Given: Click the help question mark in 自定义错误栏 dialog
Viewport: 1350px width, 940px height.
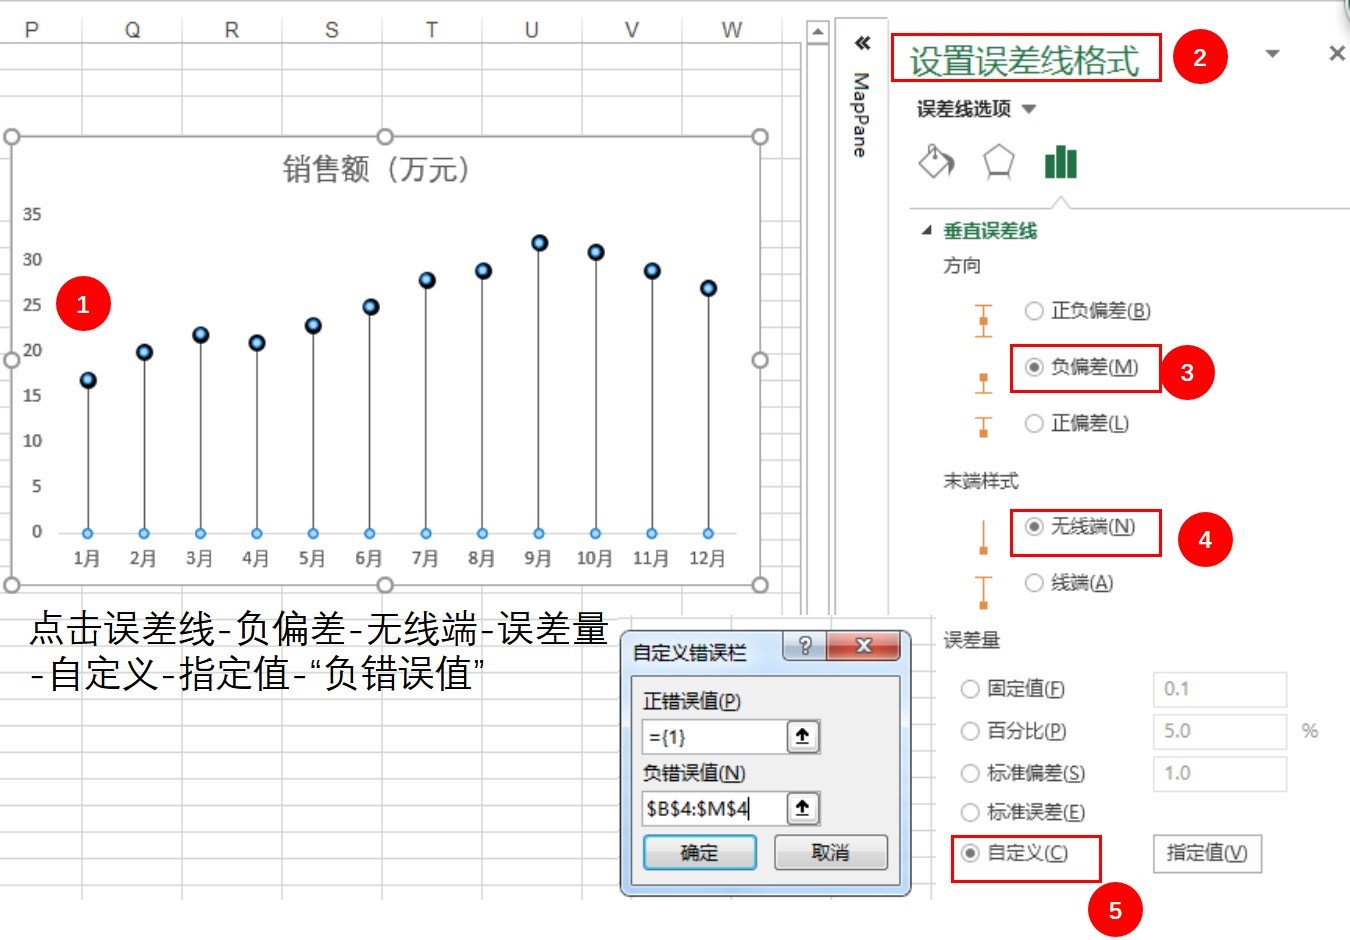Looking at the screenshot, I should [x=806, y=646].
